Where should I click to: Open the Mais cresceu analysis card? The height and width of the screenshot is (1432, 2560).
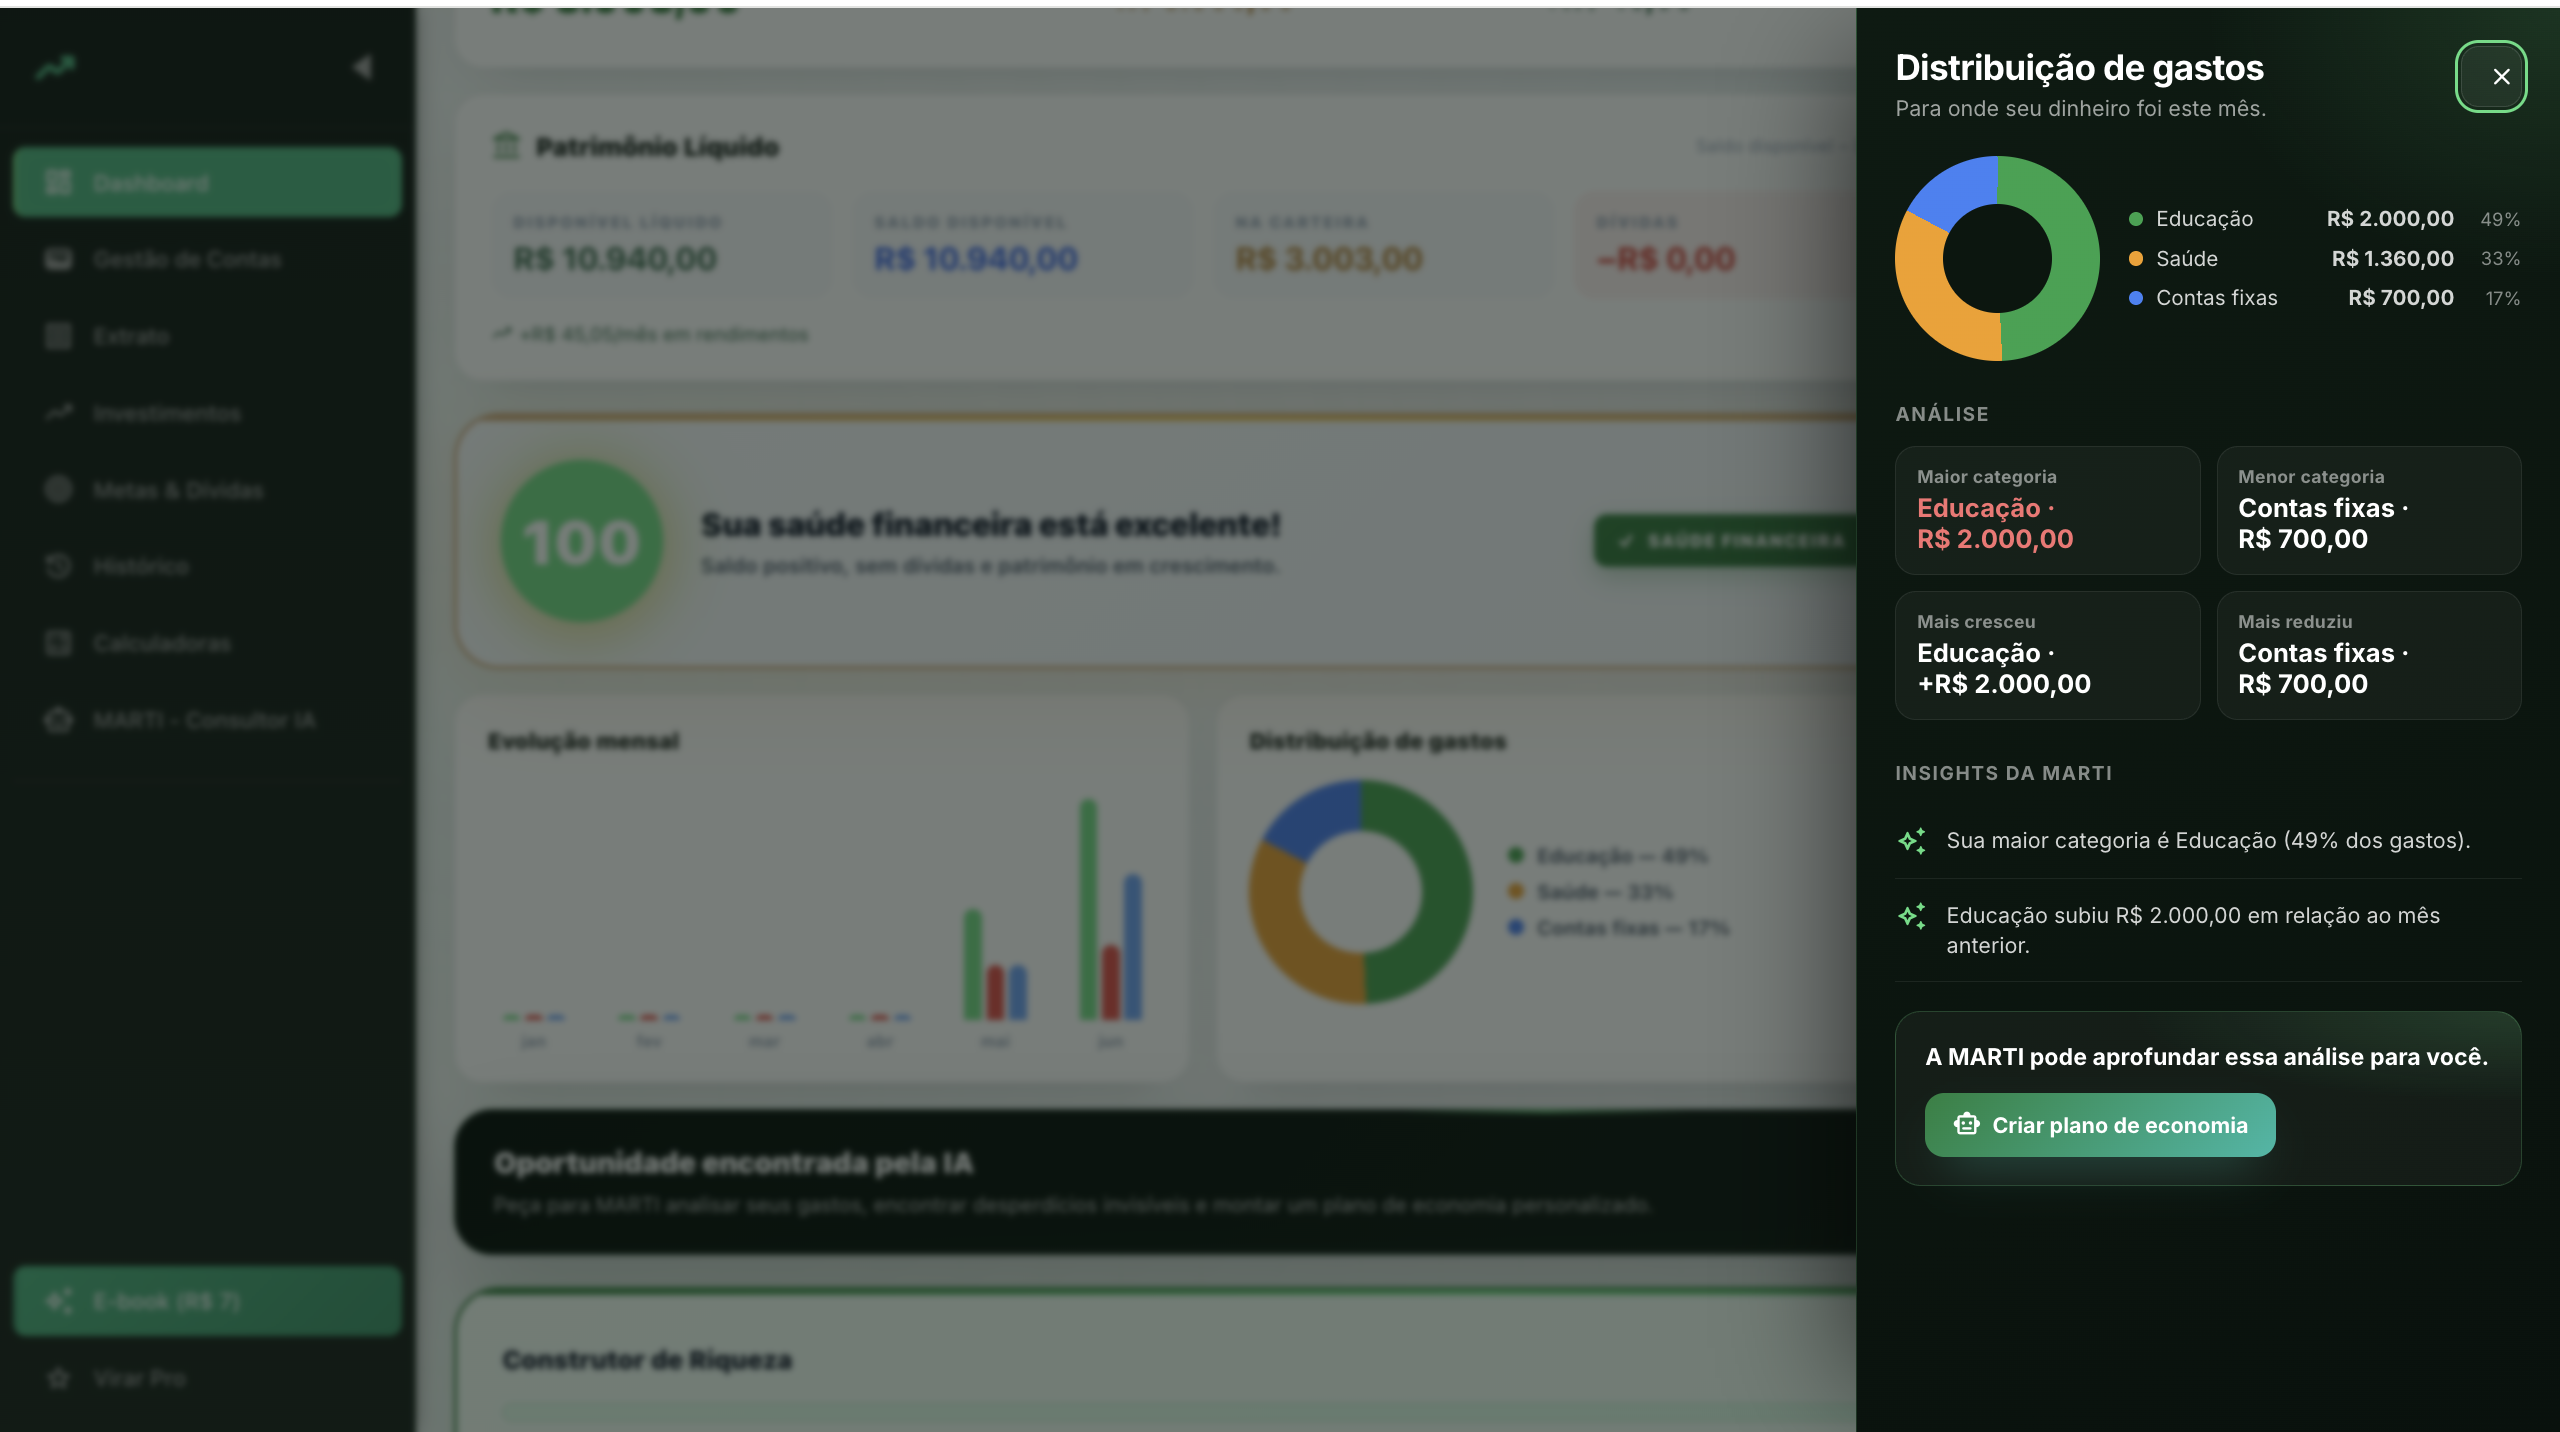[2047, 655]
